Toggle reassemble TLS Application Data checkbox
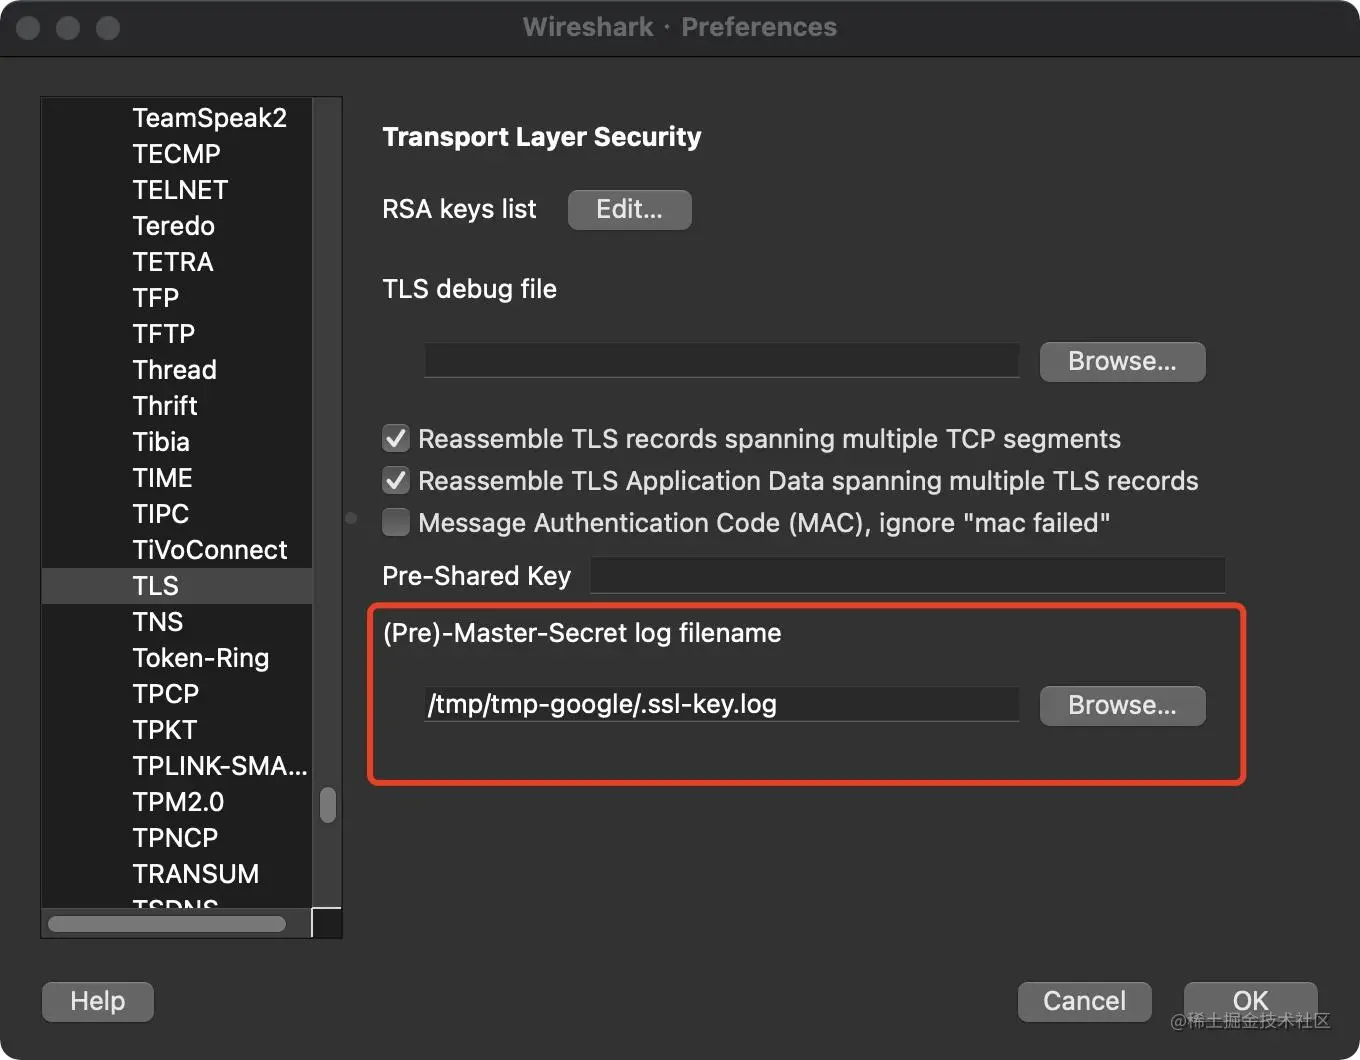Viewport: 1360px width, 1060px height. [396, 481]
